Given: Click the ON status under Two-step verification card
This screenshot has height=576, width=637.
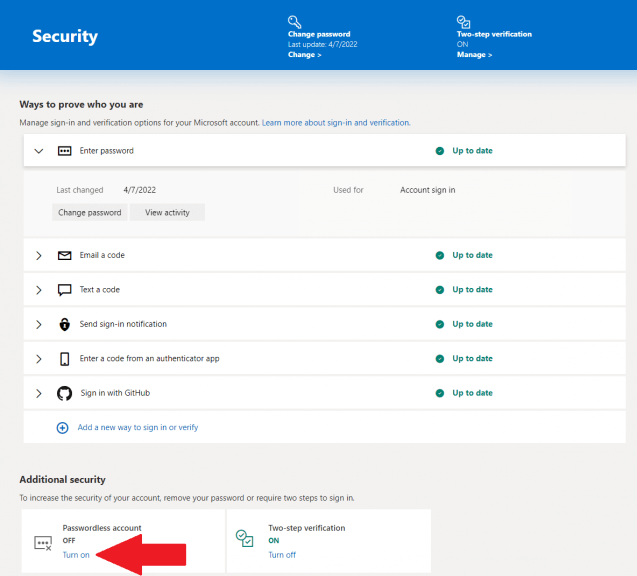Looking at the screenshot, I should 274,541.
